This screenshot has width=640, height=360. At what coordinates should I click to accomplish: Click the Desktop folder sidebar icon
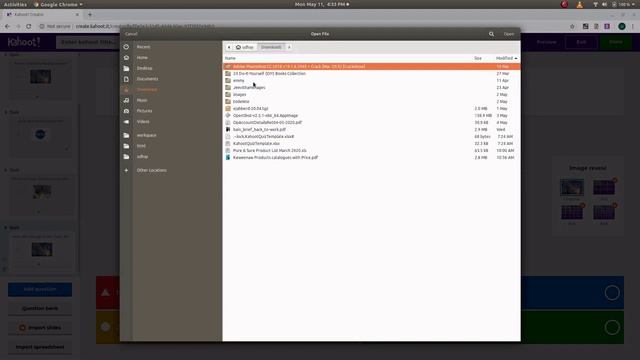[x=126, y=68]
